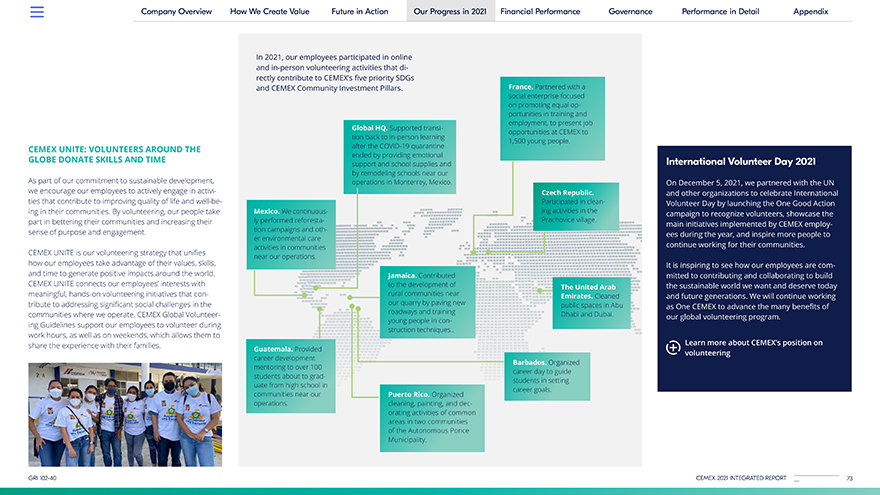Open the How We Create Value section
Screen dimensions: 880x495
[x=271, y=12]
